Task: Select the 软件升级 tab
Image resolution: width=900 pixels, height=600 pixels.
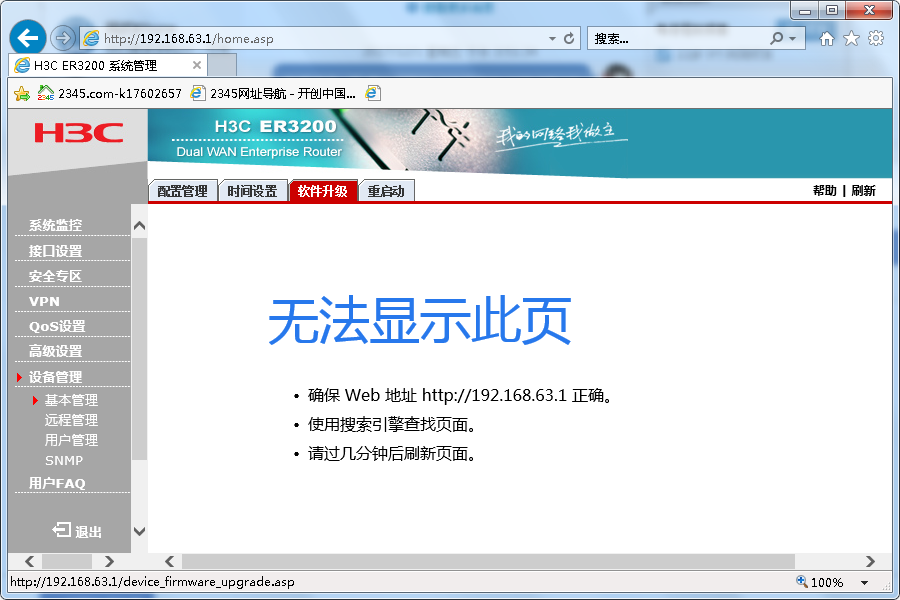Action: (x=323, y=191)
